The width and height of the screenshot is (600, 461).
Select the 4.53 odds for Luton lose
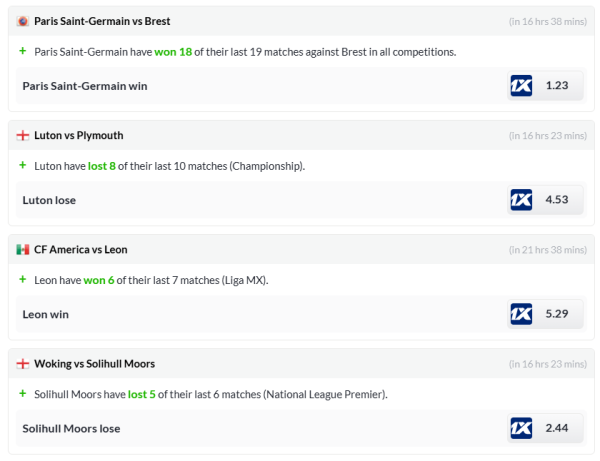tap(557, 200)
